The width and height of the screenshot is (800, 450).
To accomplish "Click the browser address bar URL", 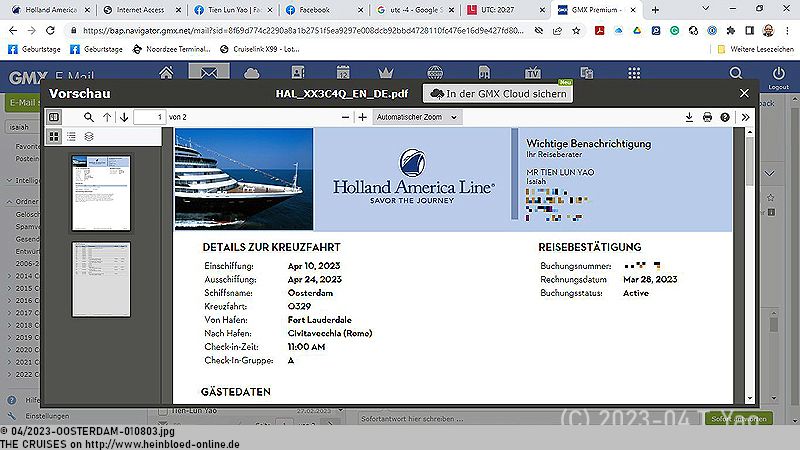I will (x=303, y=31).
